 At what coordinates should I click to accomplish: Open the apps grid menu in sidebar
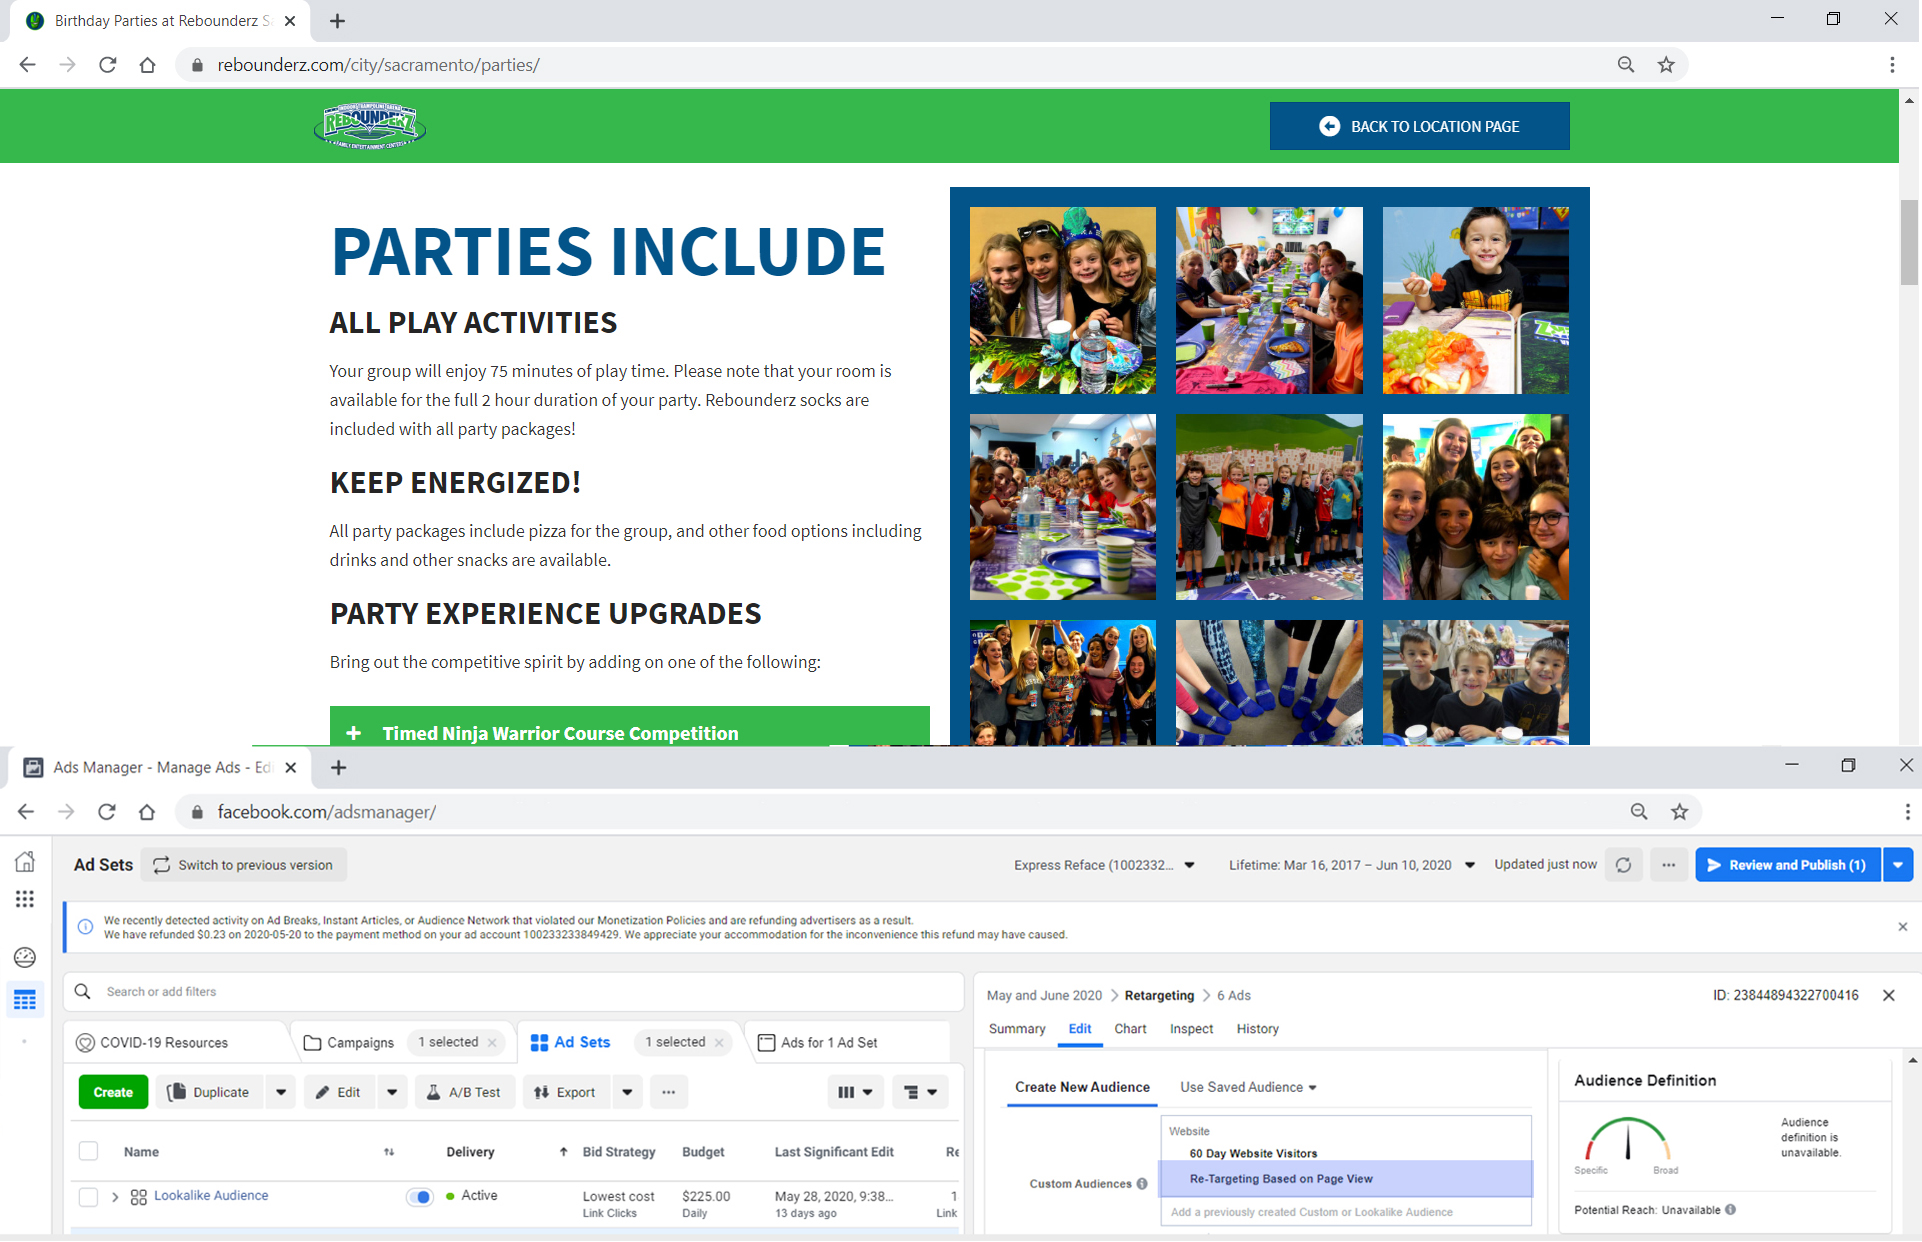pos(25,898)
